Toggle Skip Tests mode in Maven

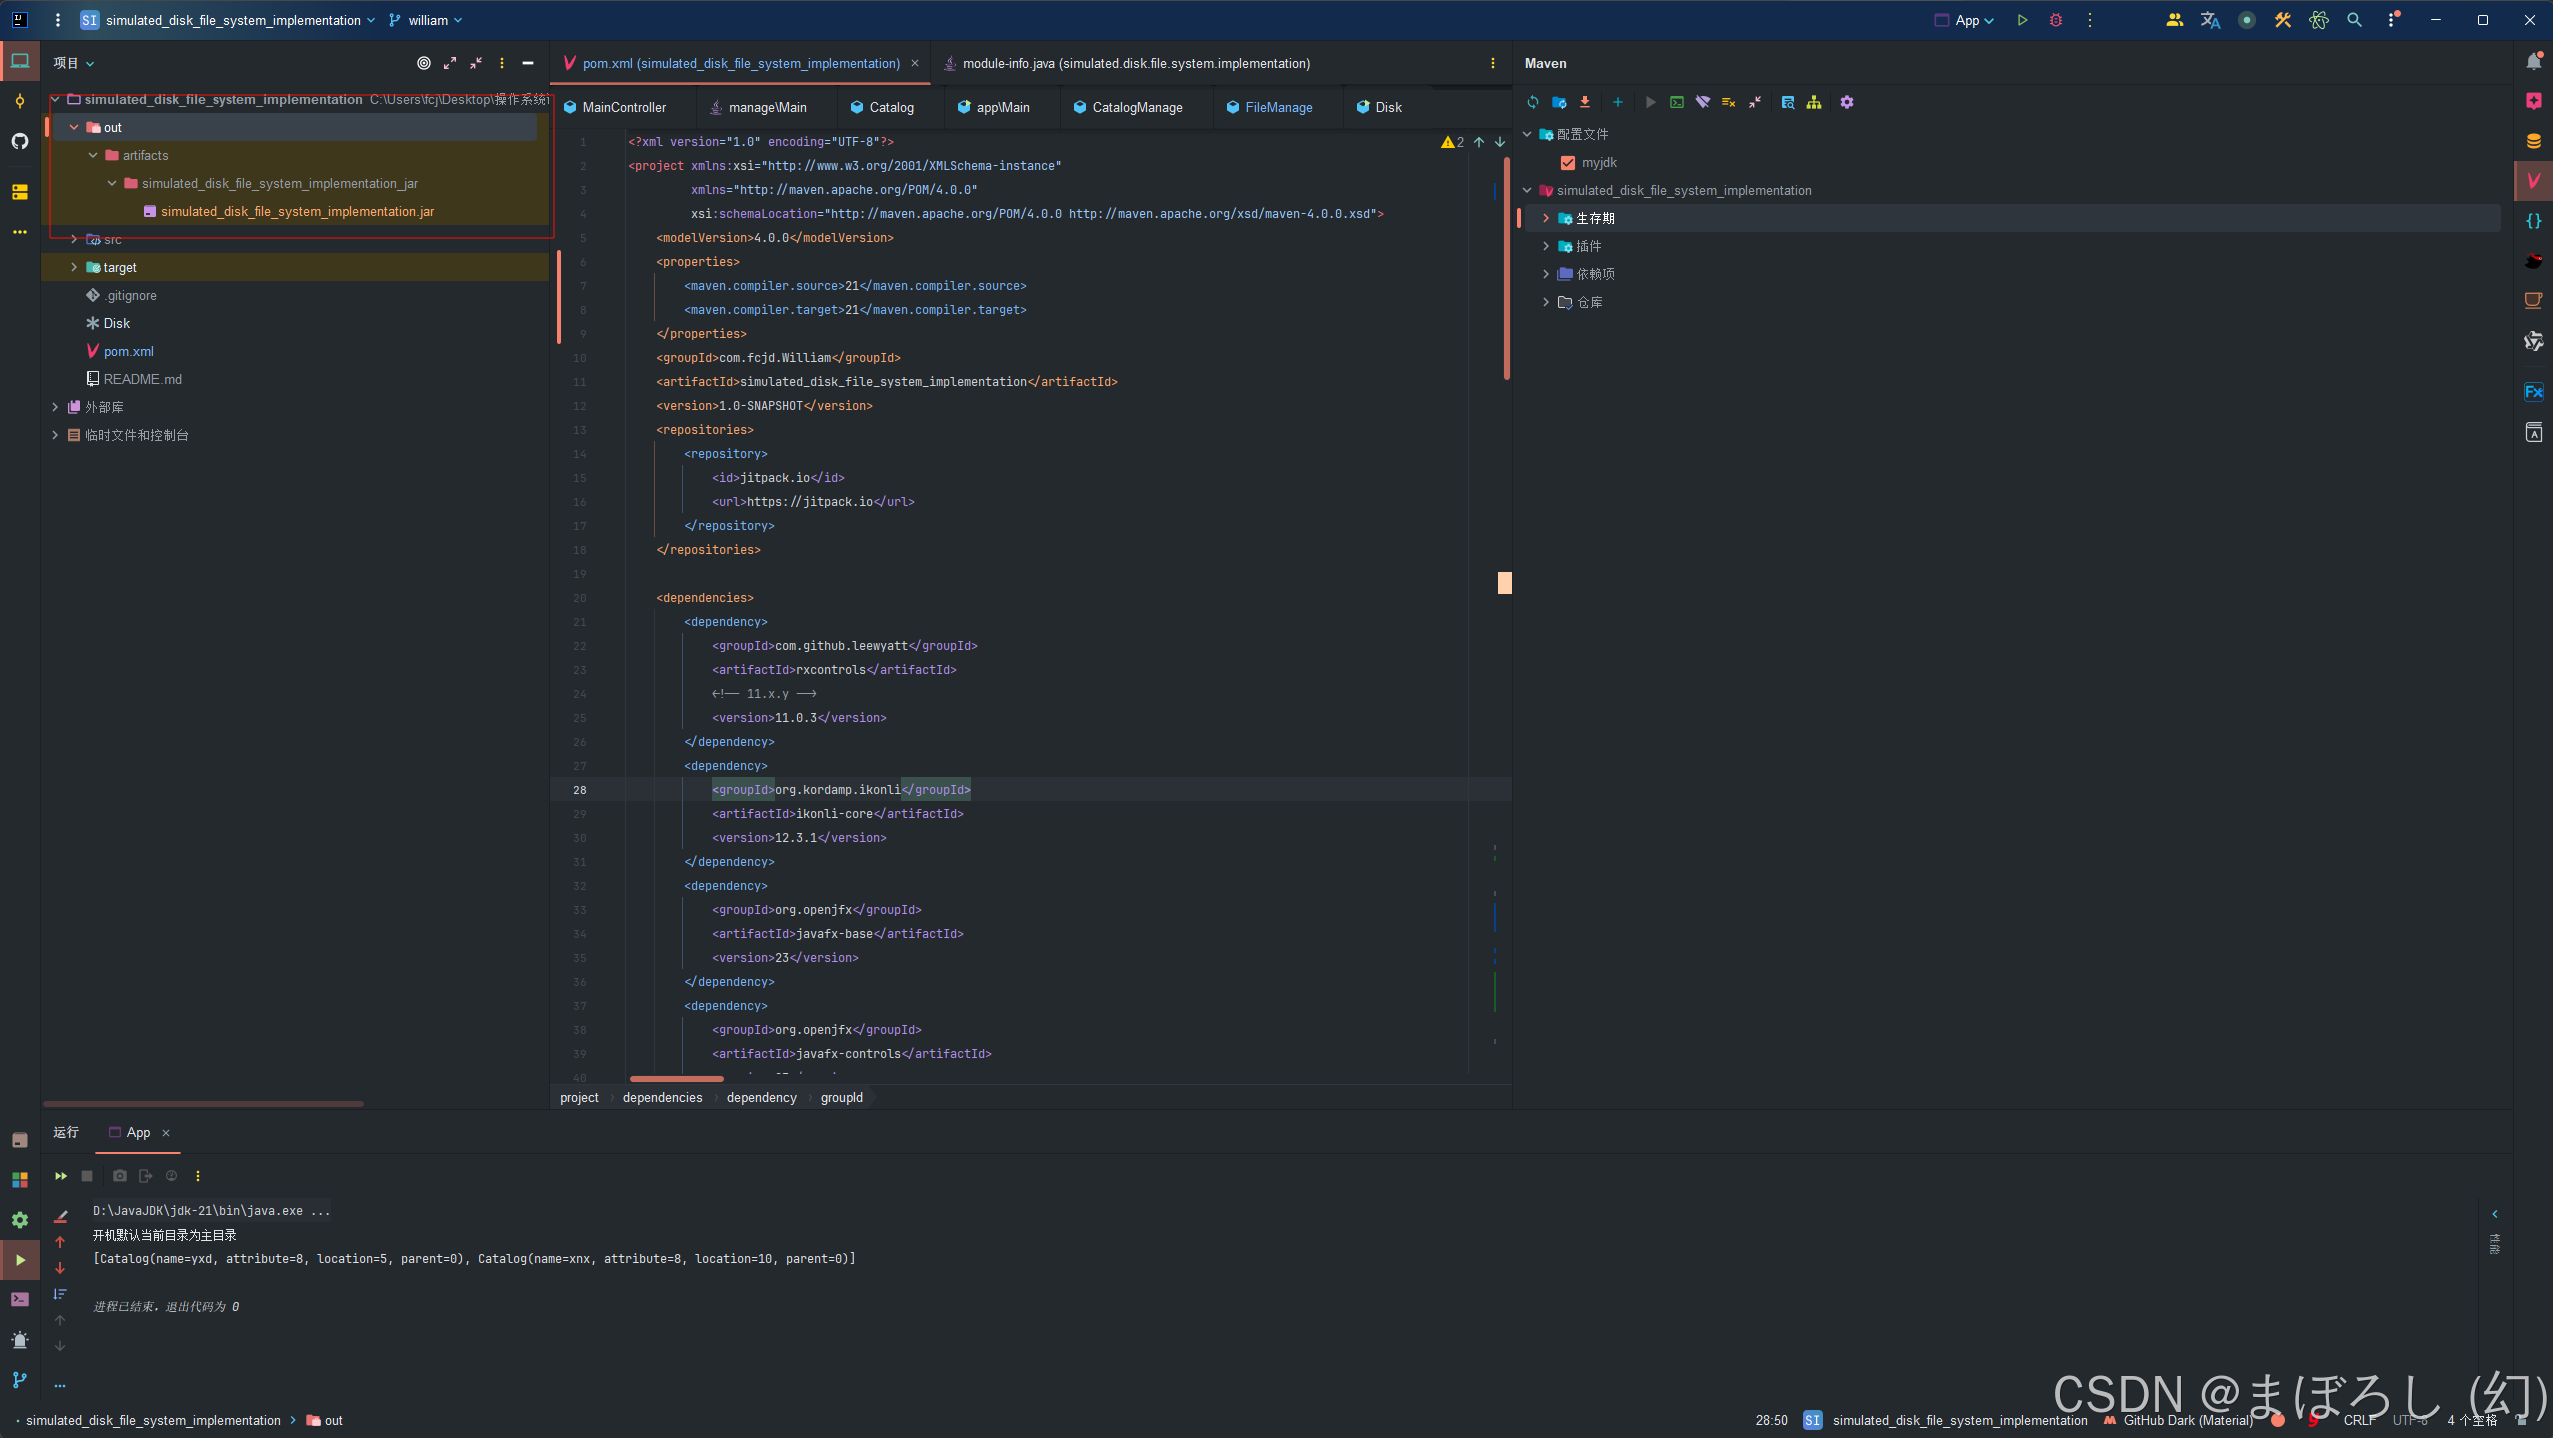(x=1729, y=102)
